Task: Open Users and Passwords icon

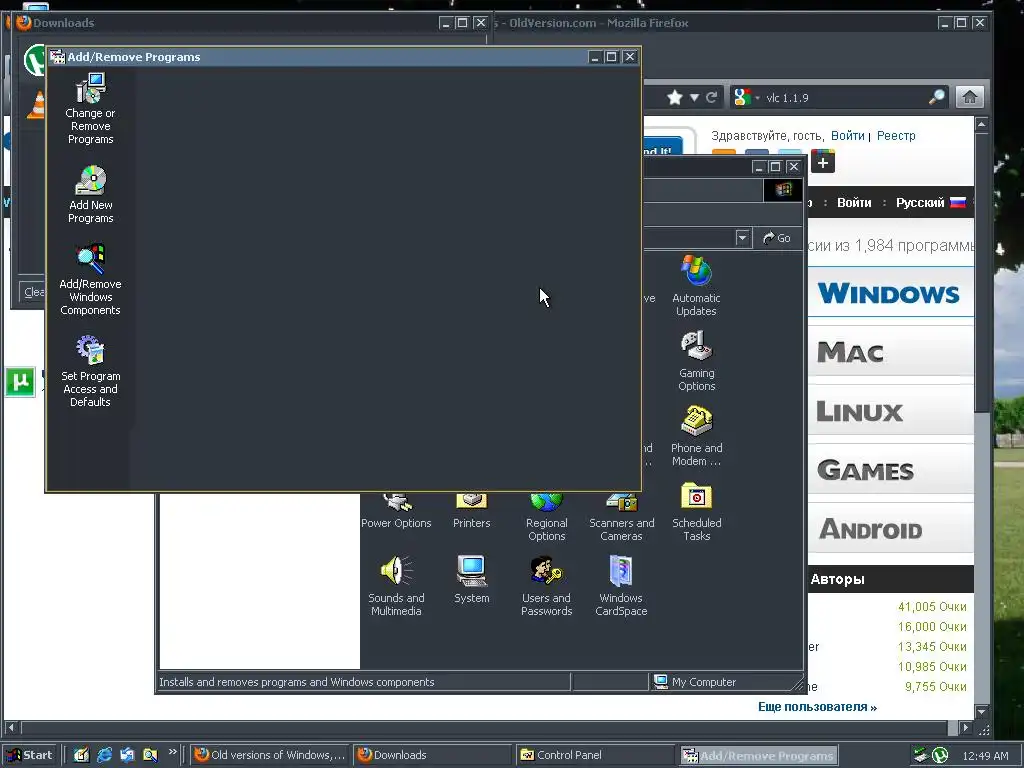Action: (547, 586)
